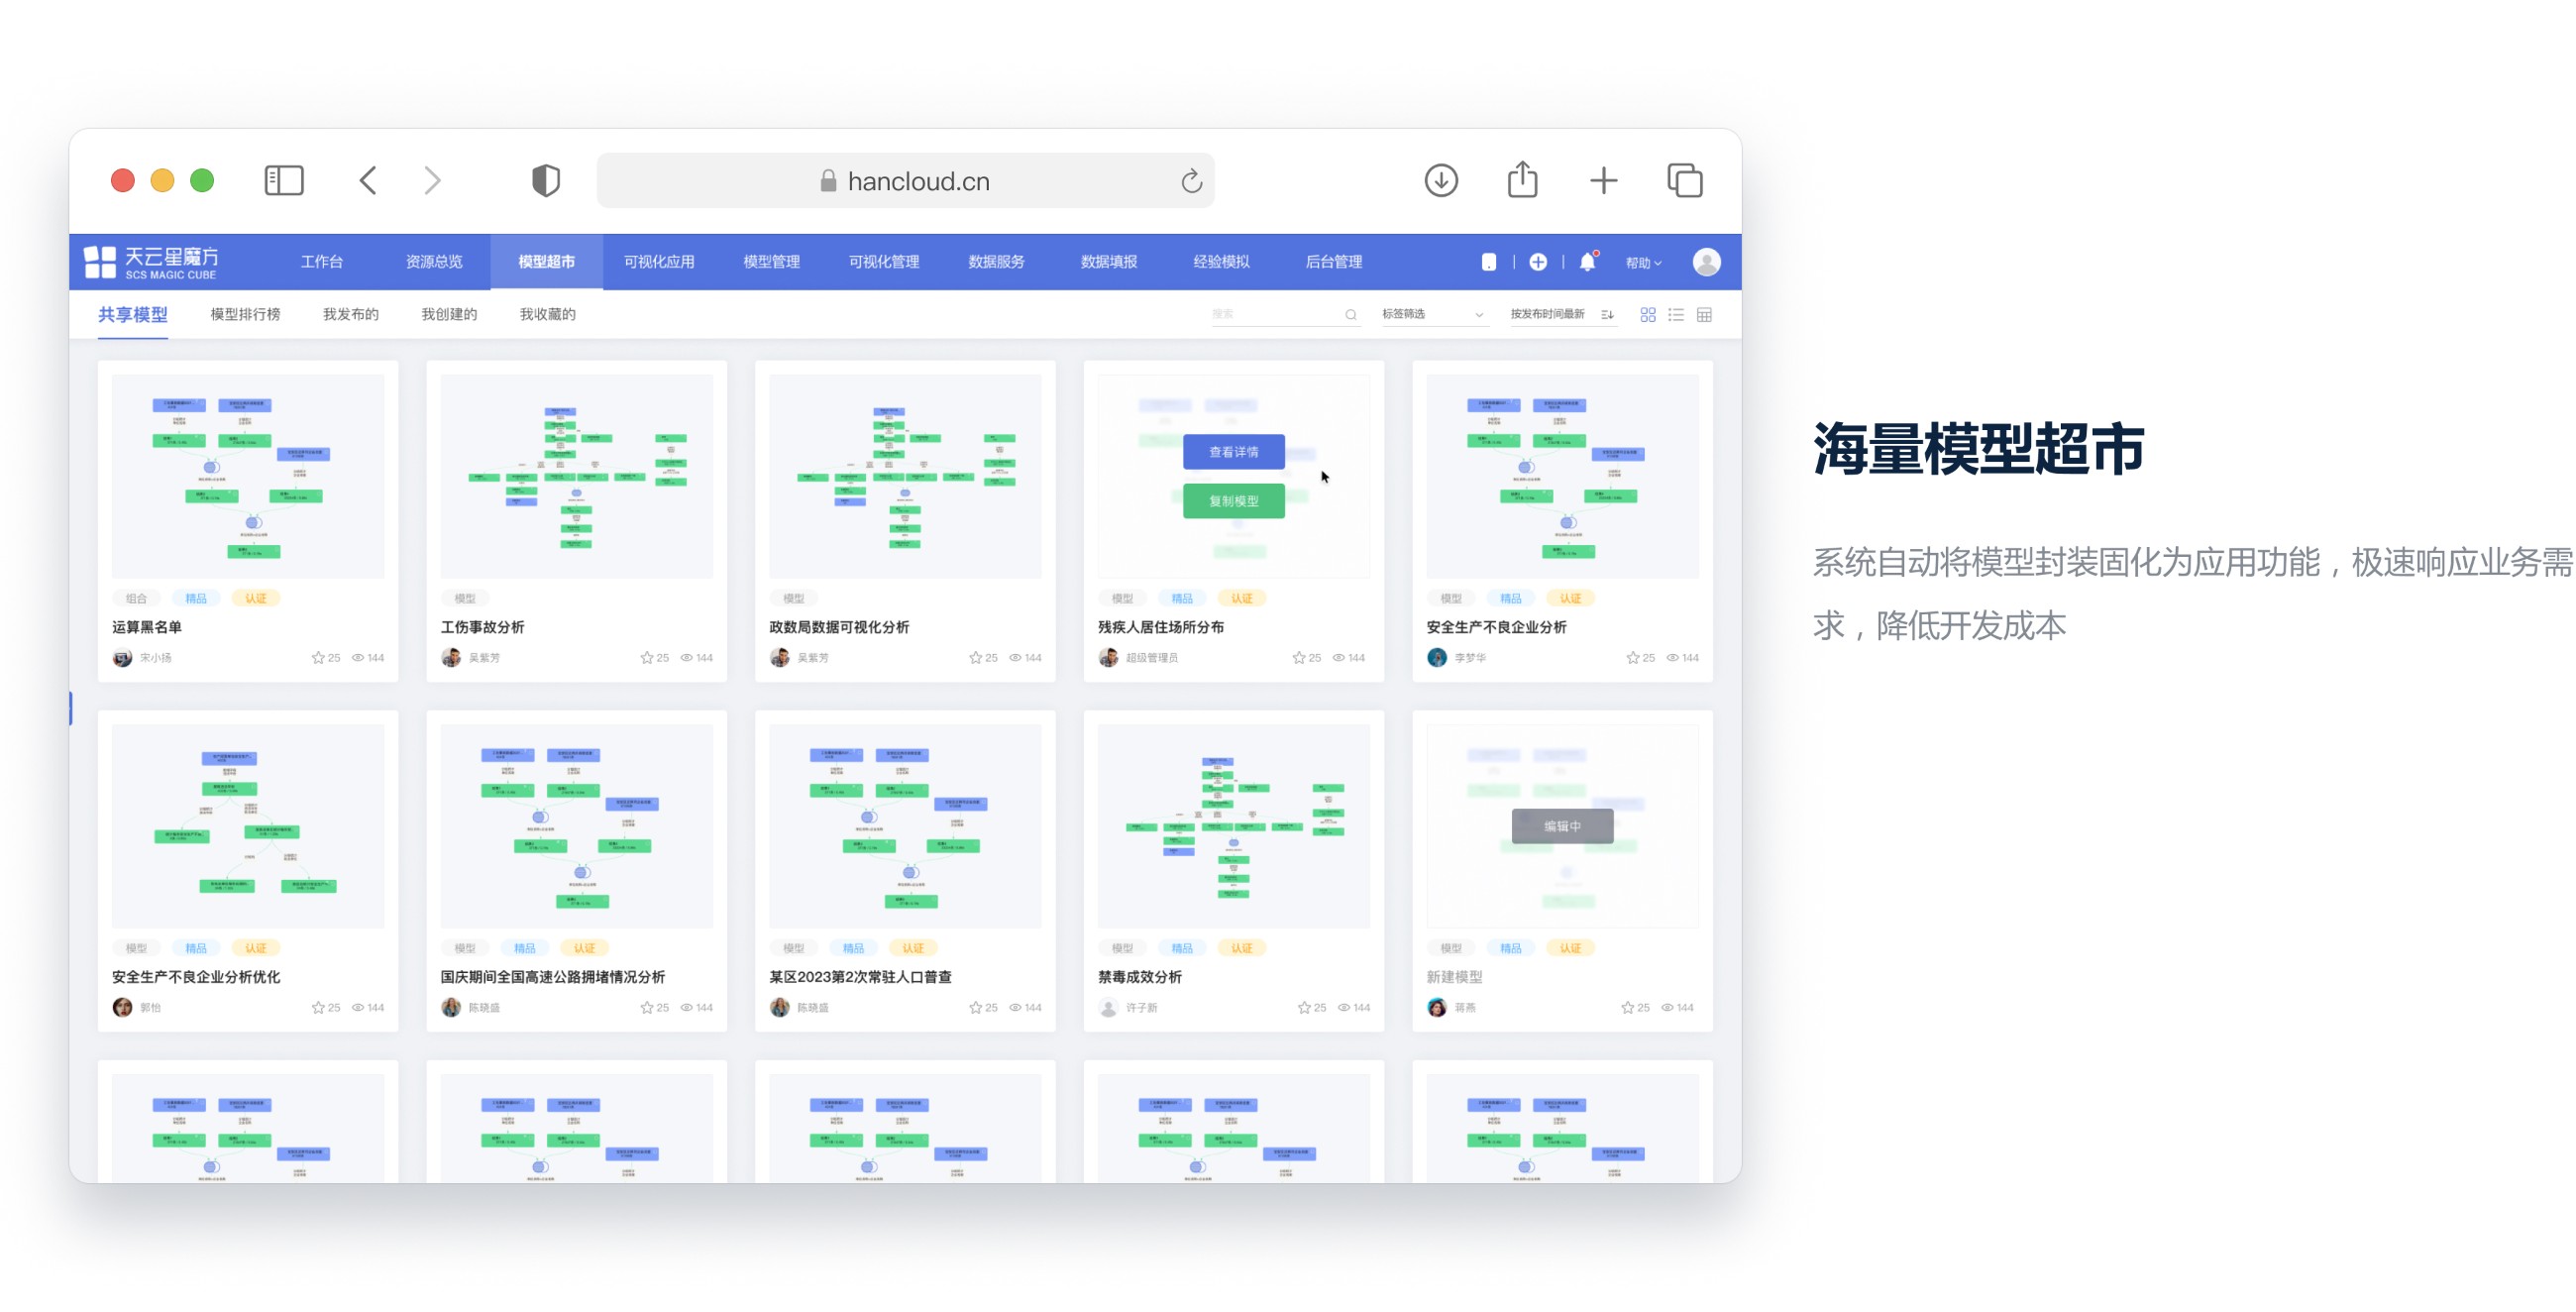Click author avatar 宋小扬

[122, 658]
